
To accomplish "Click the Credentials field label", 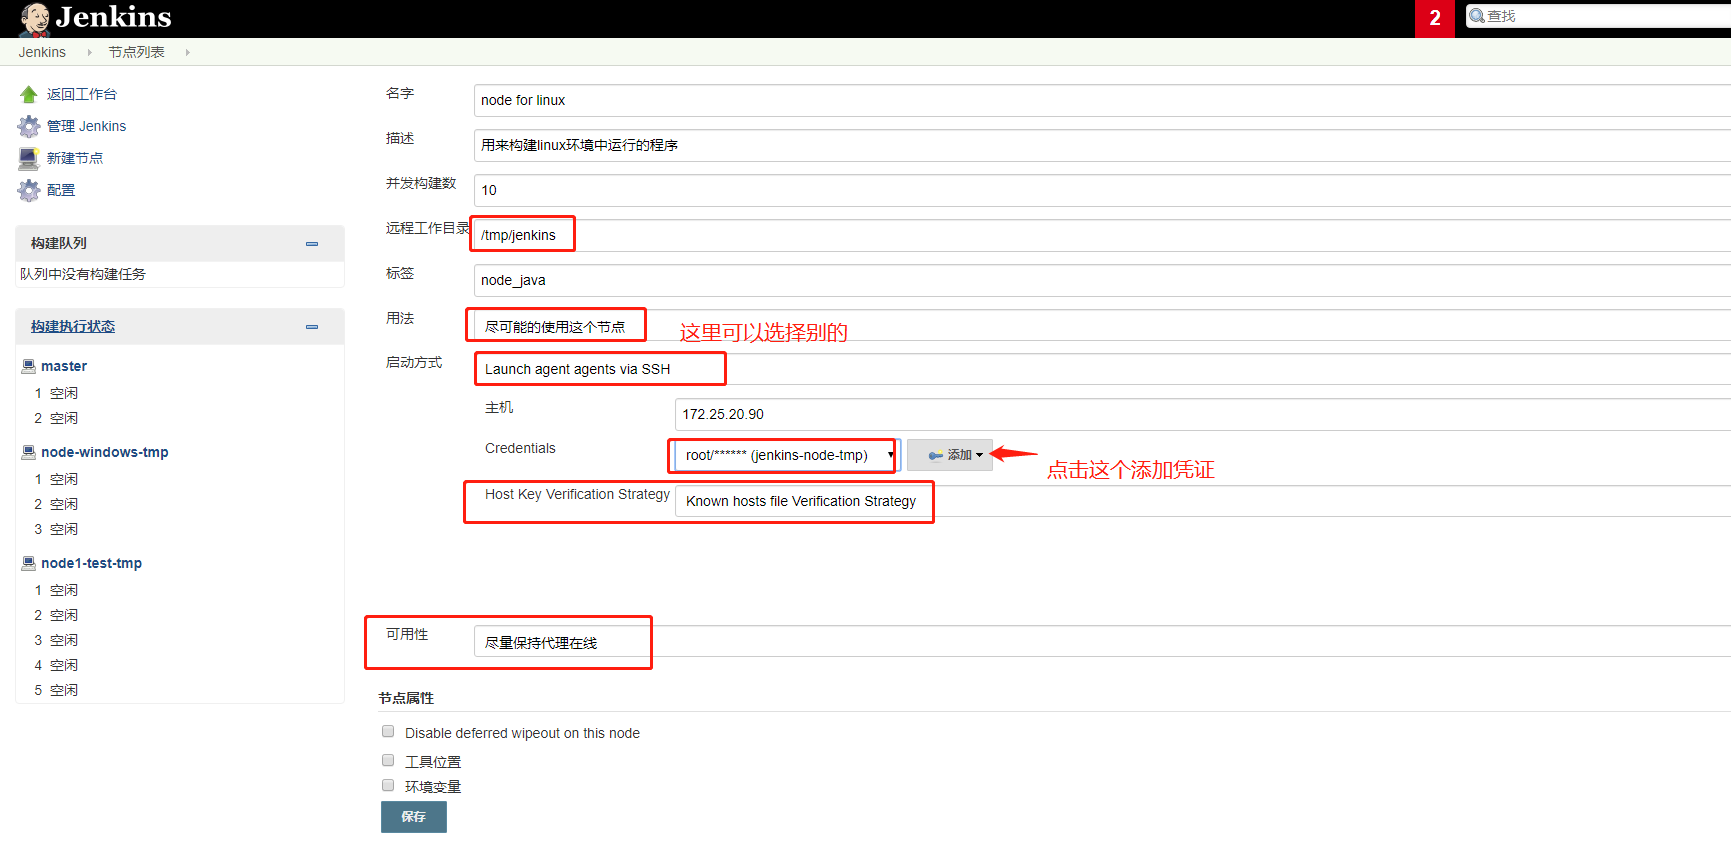I will coord(520,448).
